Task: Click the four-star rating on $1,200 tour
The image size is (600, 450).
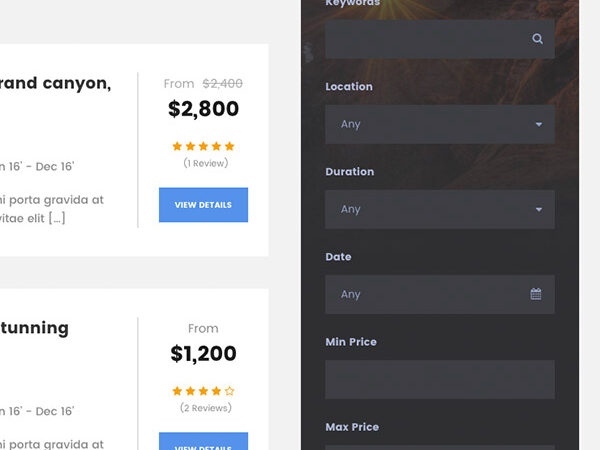Action: 203,391
